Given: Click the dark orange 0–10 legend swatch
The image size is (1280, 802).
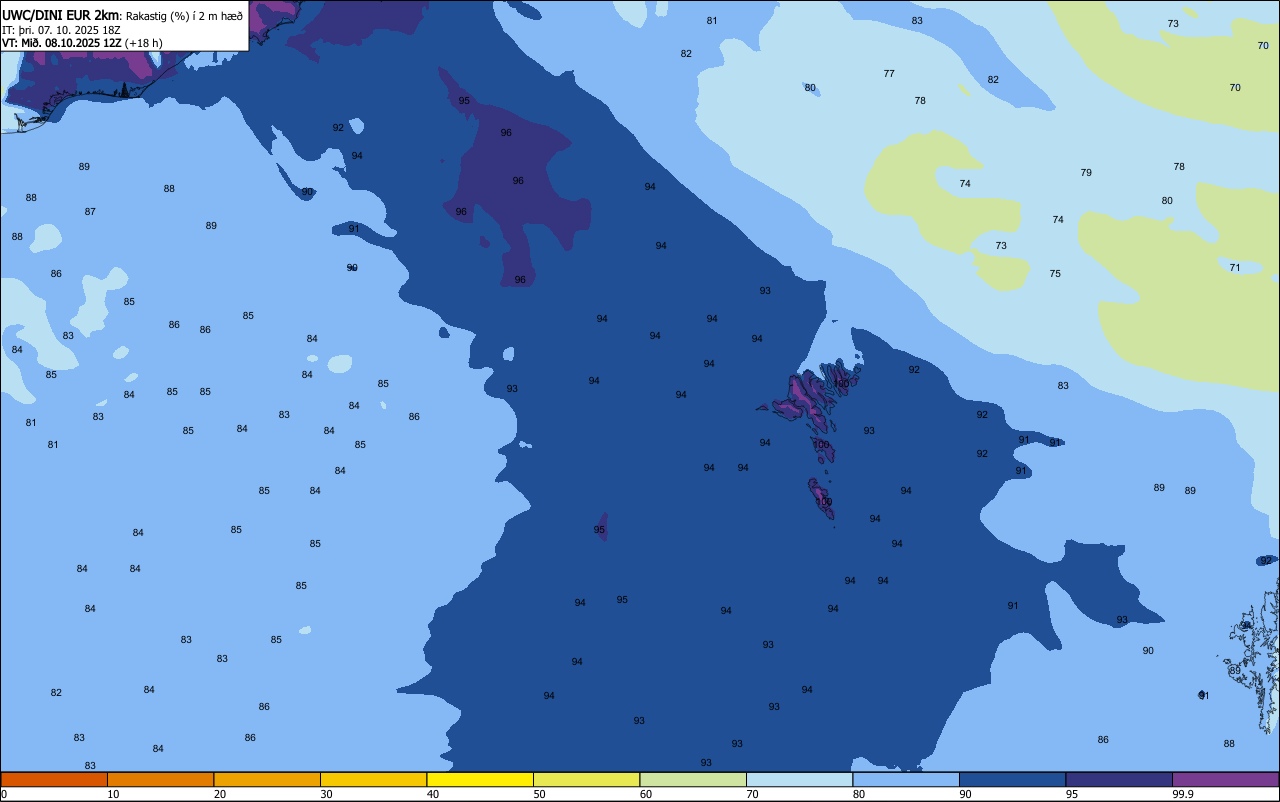Looking at the screenshot, I should pyautogui.click(x=54, y=779).
